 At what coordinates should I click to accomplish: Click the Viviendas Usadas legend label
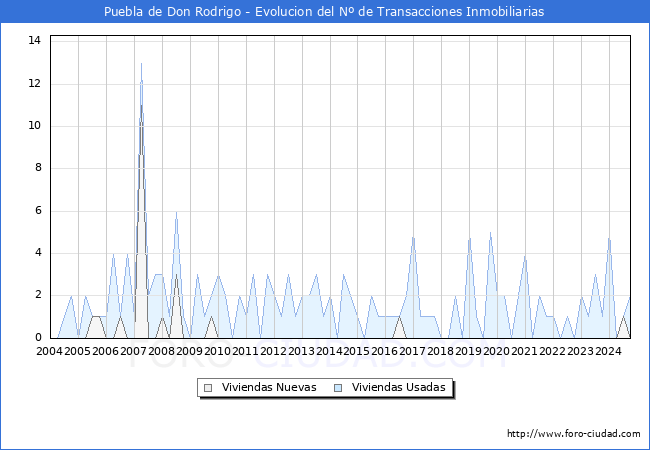point(399,387)
